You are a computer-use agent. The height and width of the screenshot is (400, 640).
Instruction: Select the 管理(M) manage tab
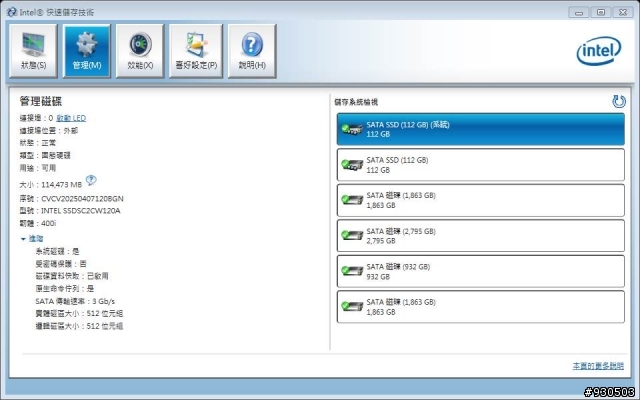[x=87, y=51]
